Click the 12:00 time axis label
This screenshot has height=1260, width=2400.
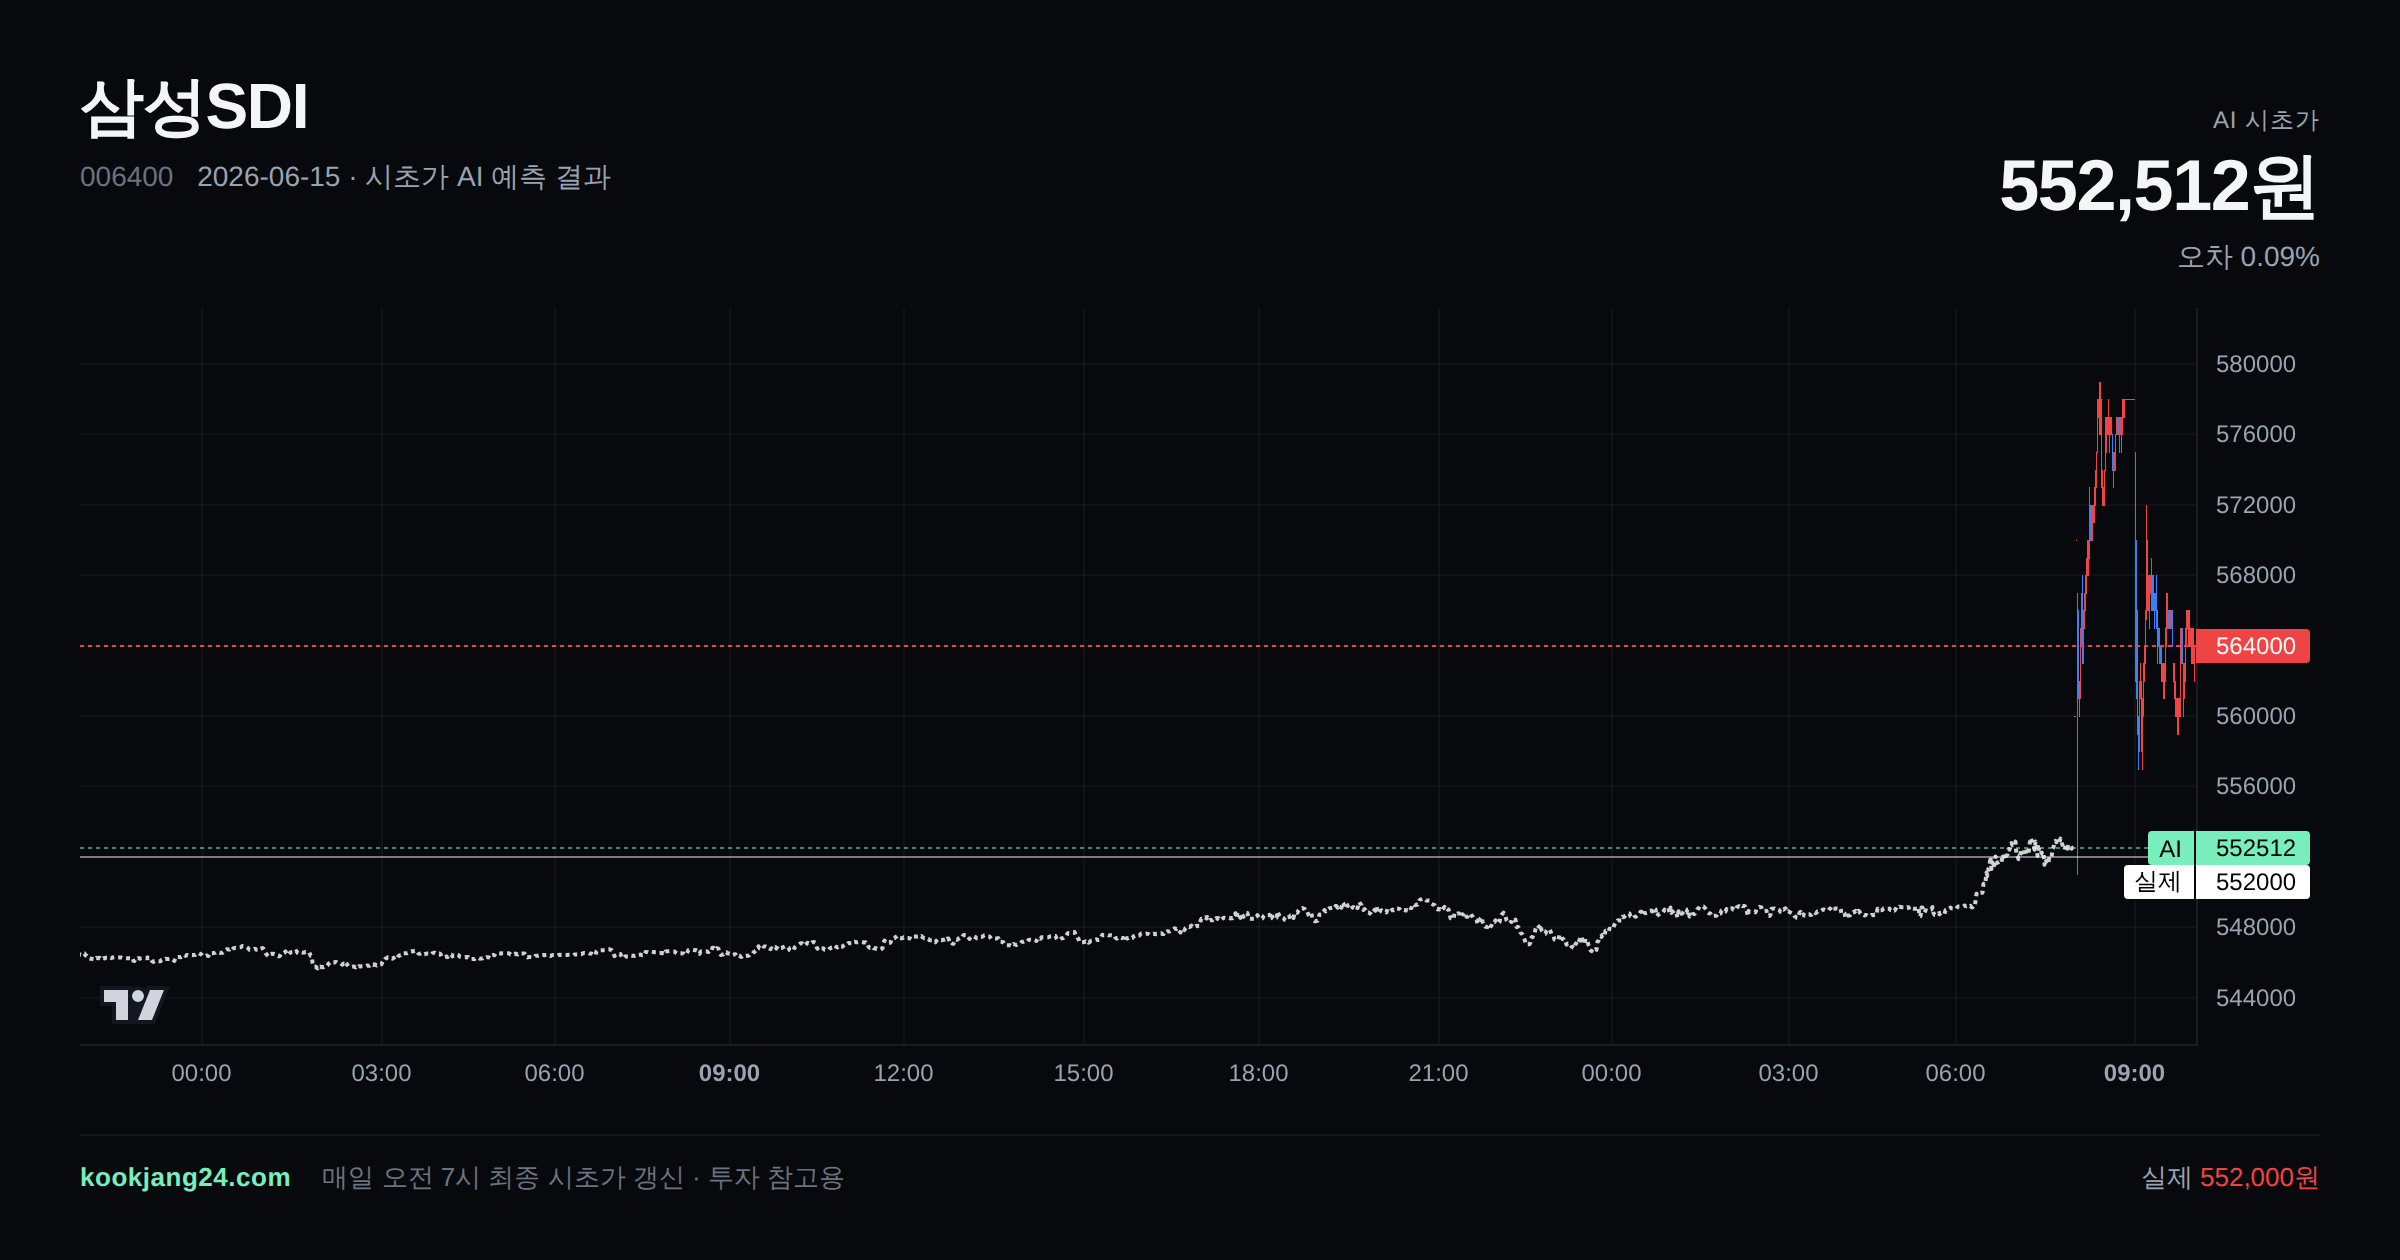tap(903, 1073)
